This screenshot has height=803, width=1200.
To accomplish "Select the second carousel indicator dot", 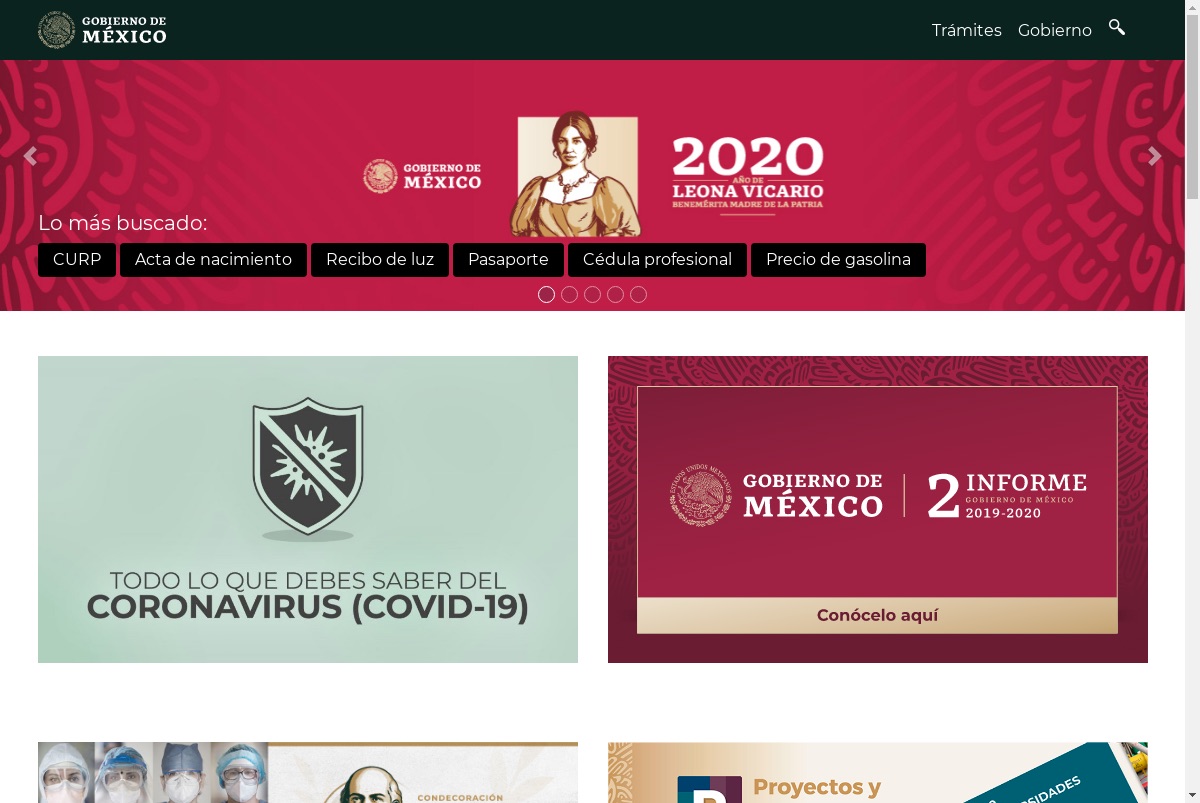I will point(569,294).
